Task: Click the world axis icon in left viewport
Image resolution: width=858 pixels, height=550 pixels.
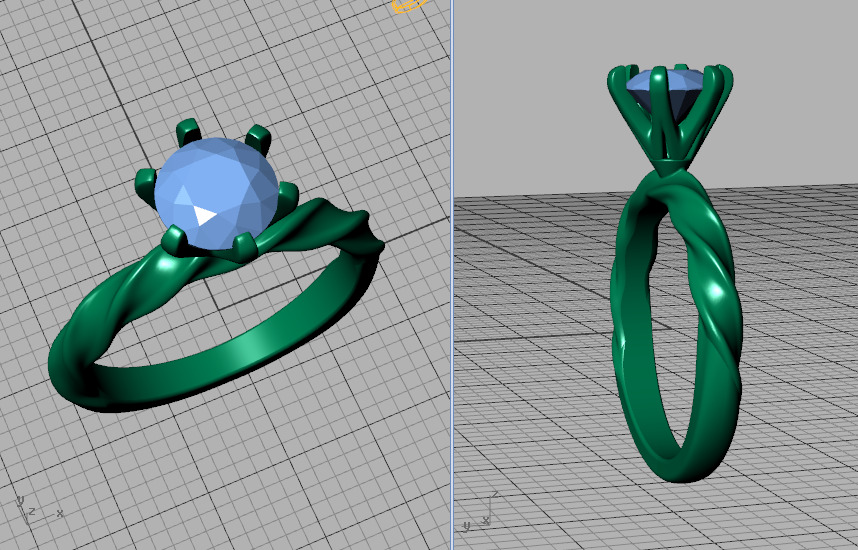Action: 38,510
